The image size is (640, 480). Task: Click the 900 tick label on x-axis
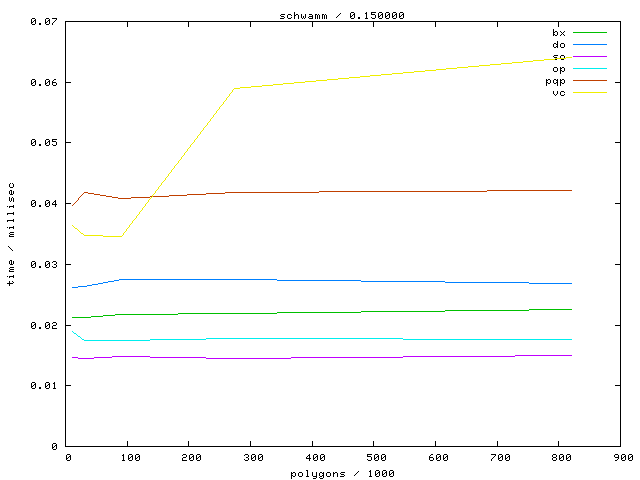coord(622,457)
